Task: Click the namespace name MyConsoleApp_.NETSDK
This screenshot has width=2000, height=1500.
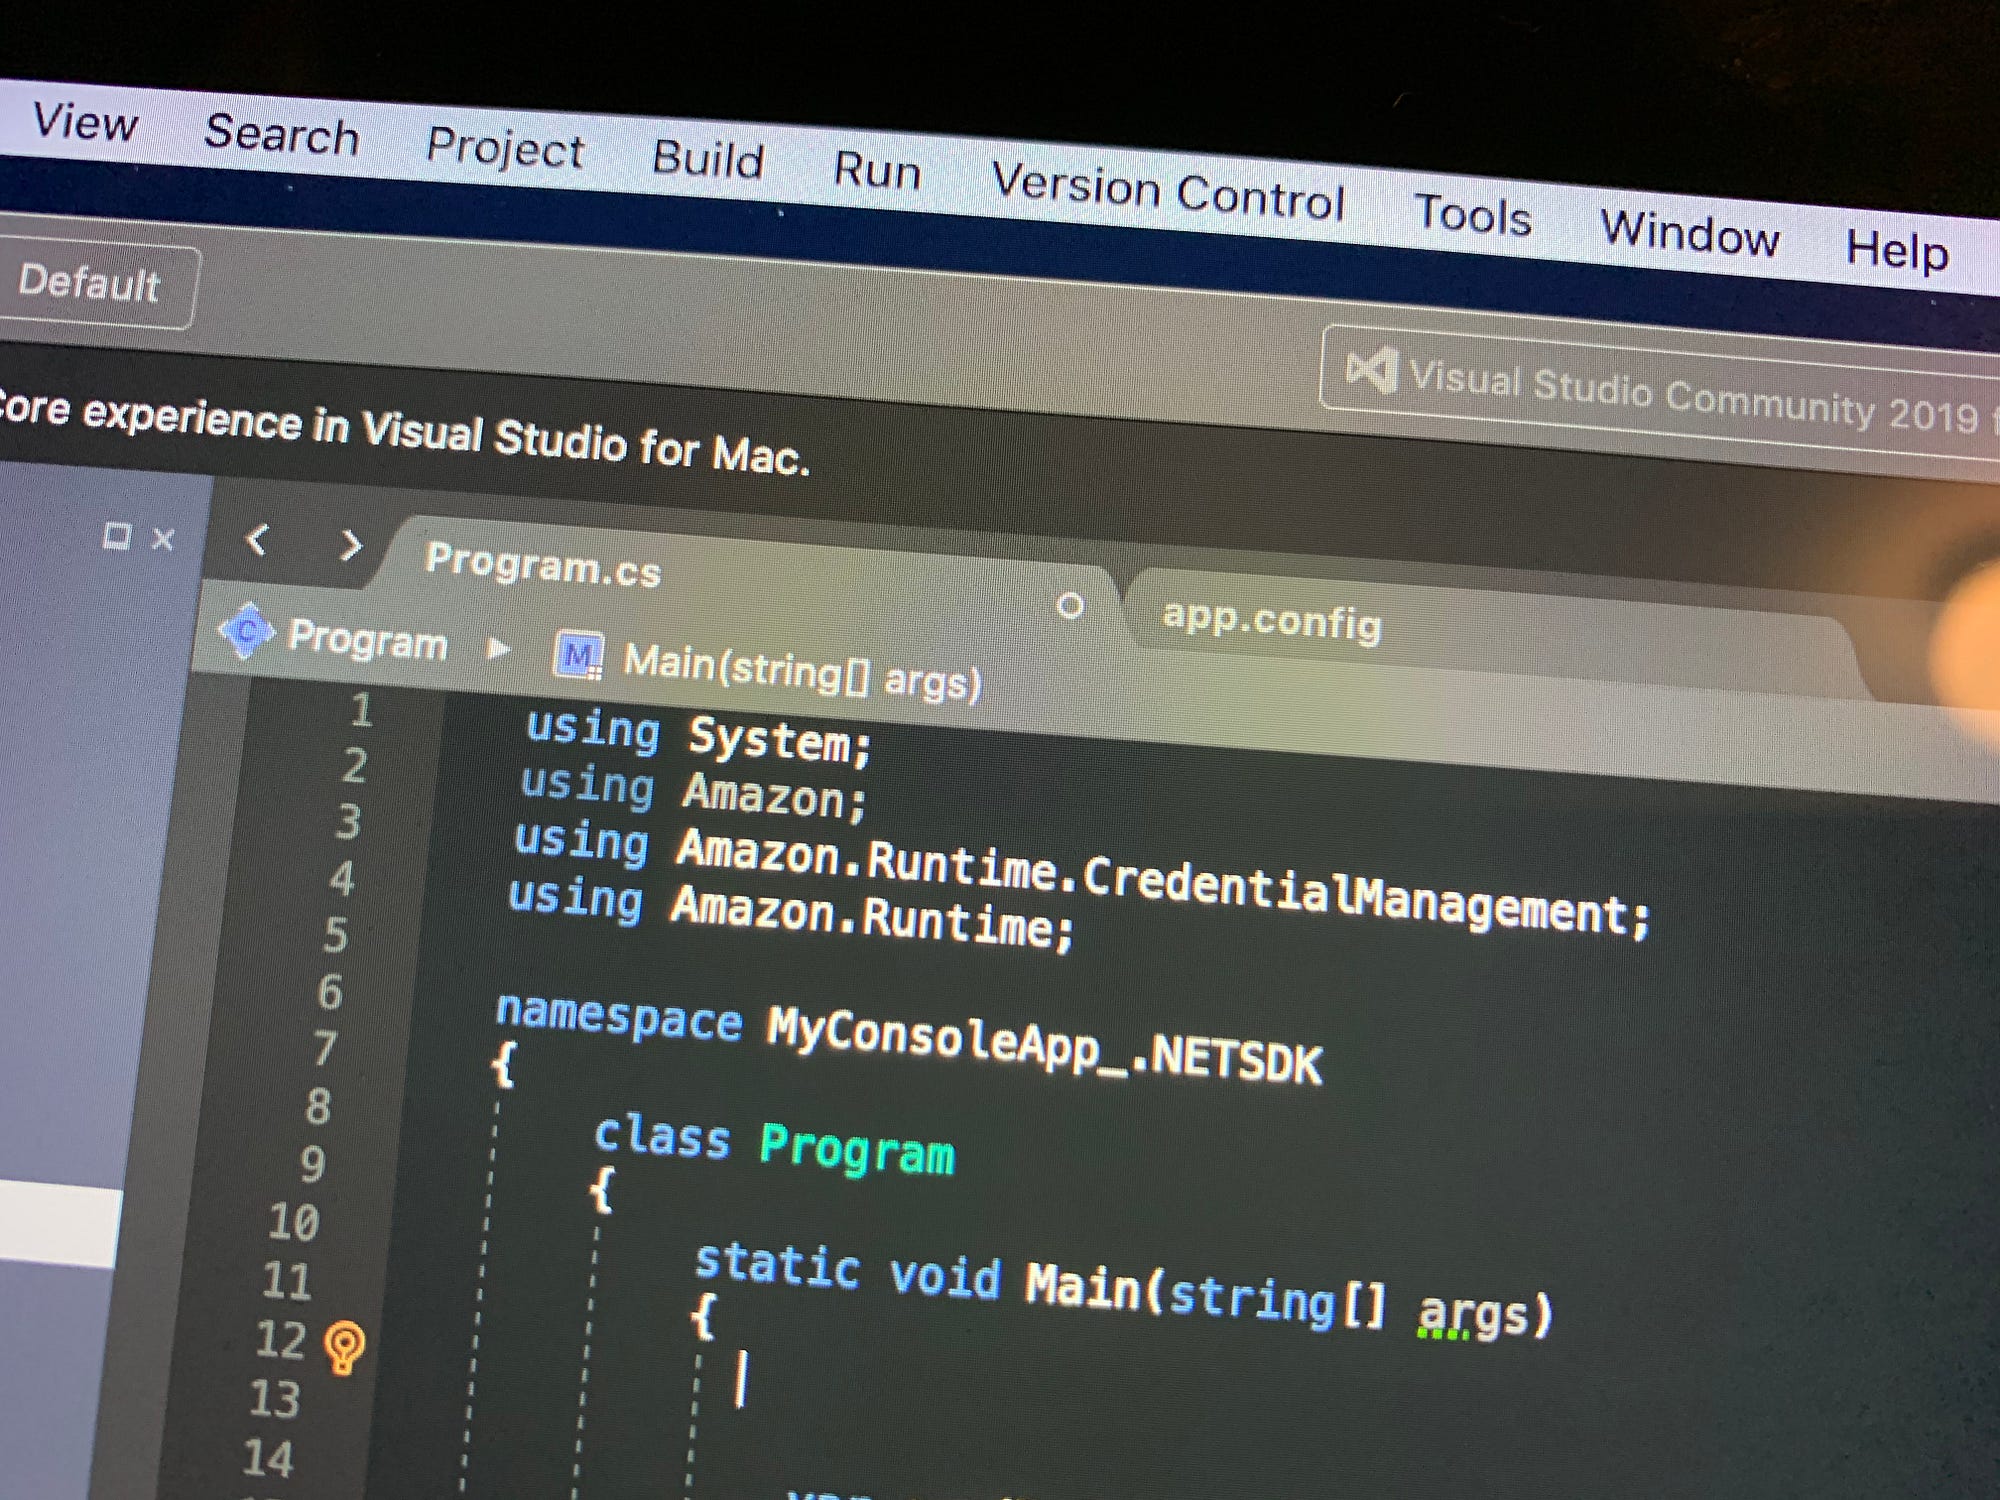Action: click(1044, 1045)
